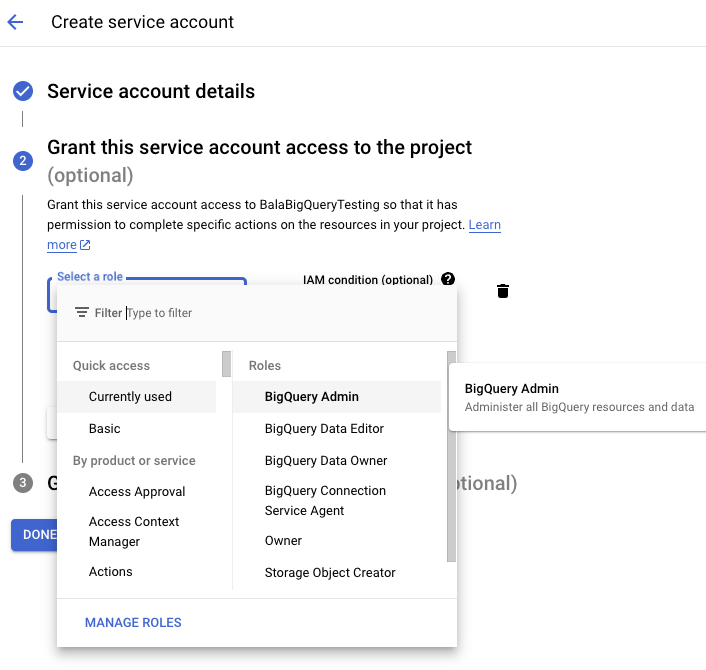Choose the BigQuery Admin role

click(x=337, y=397)
